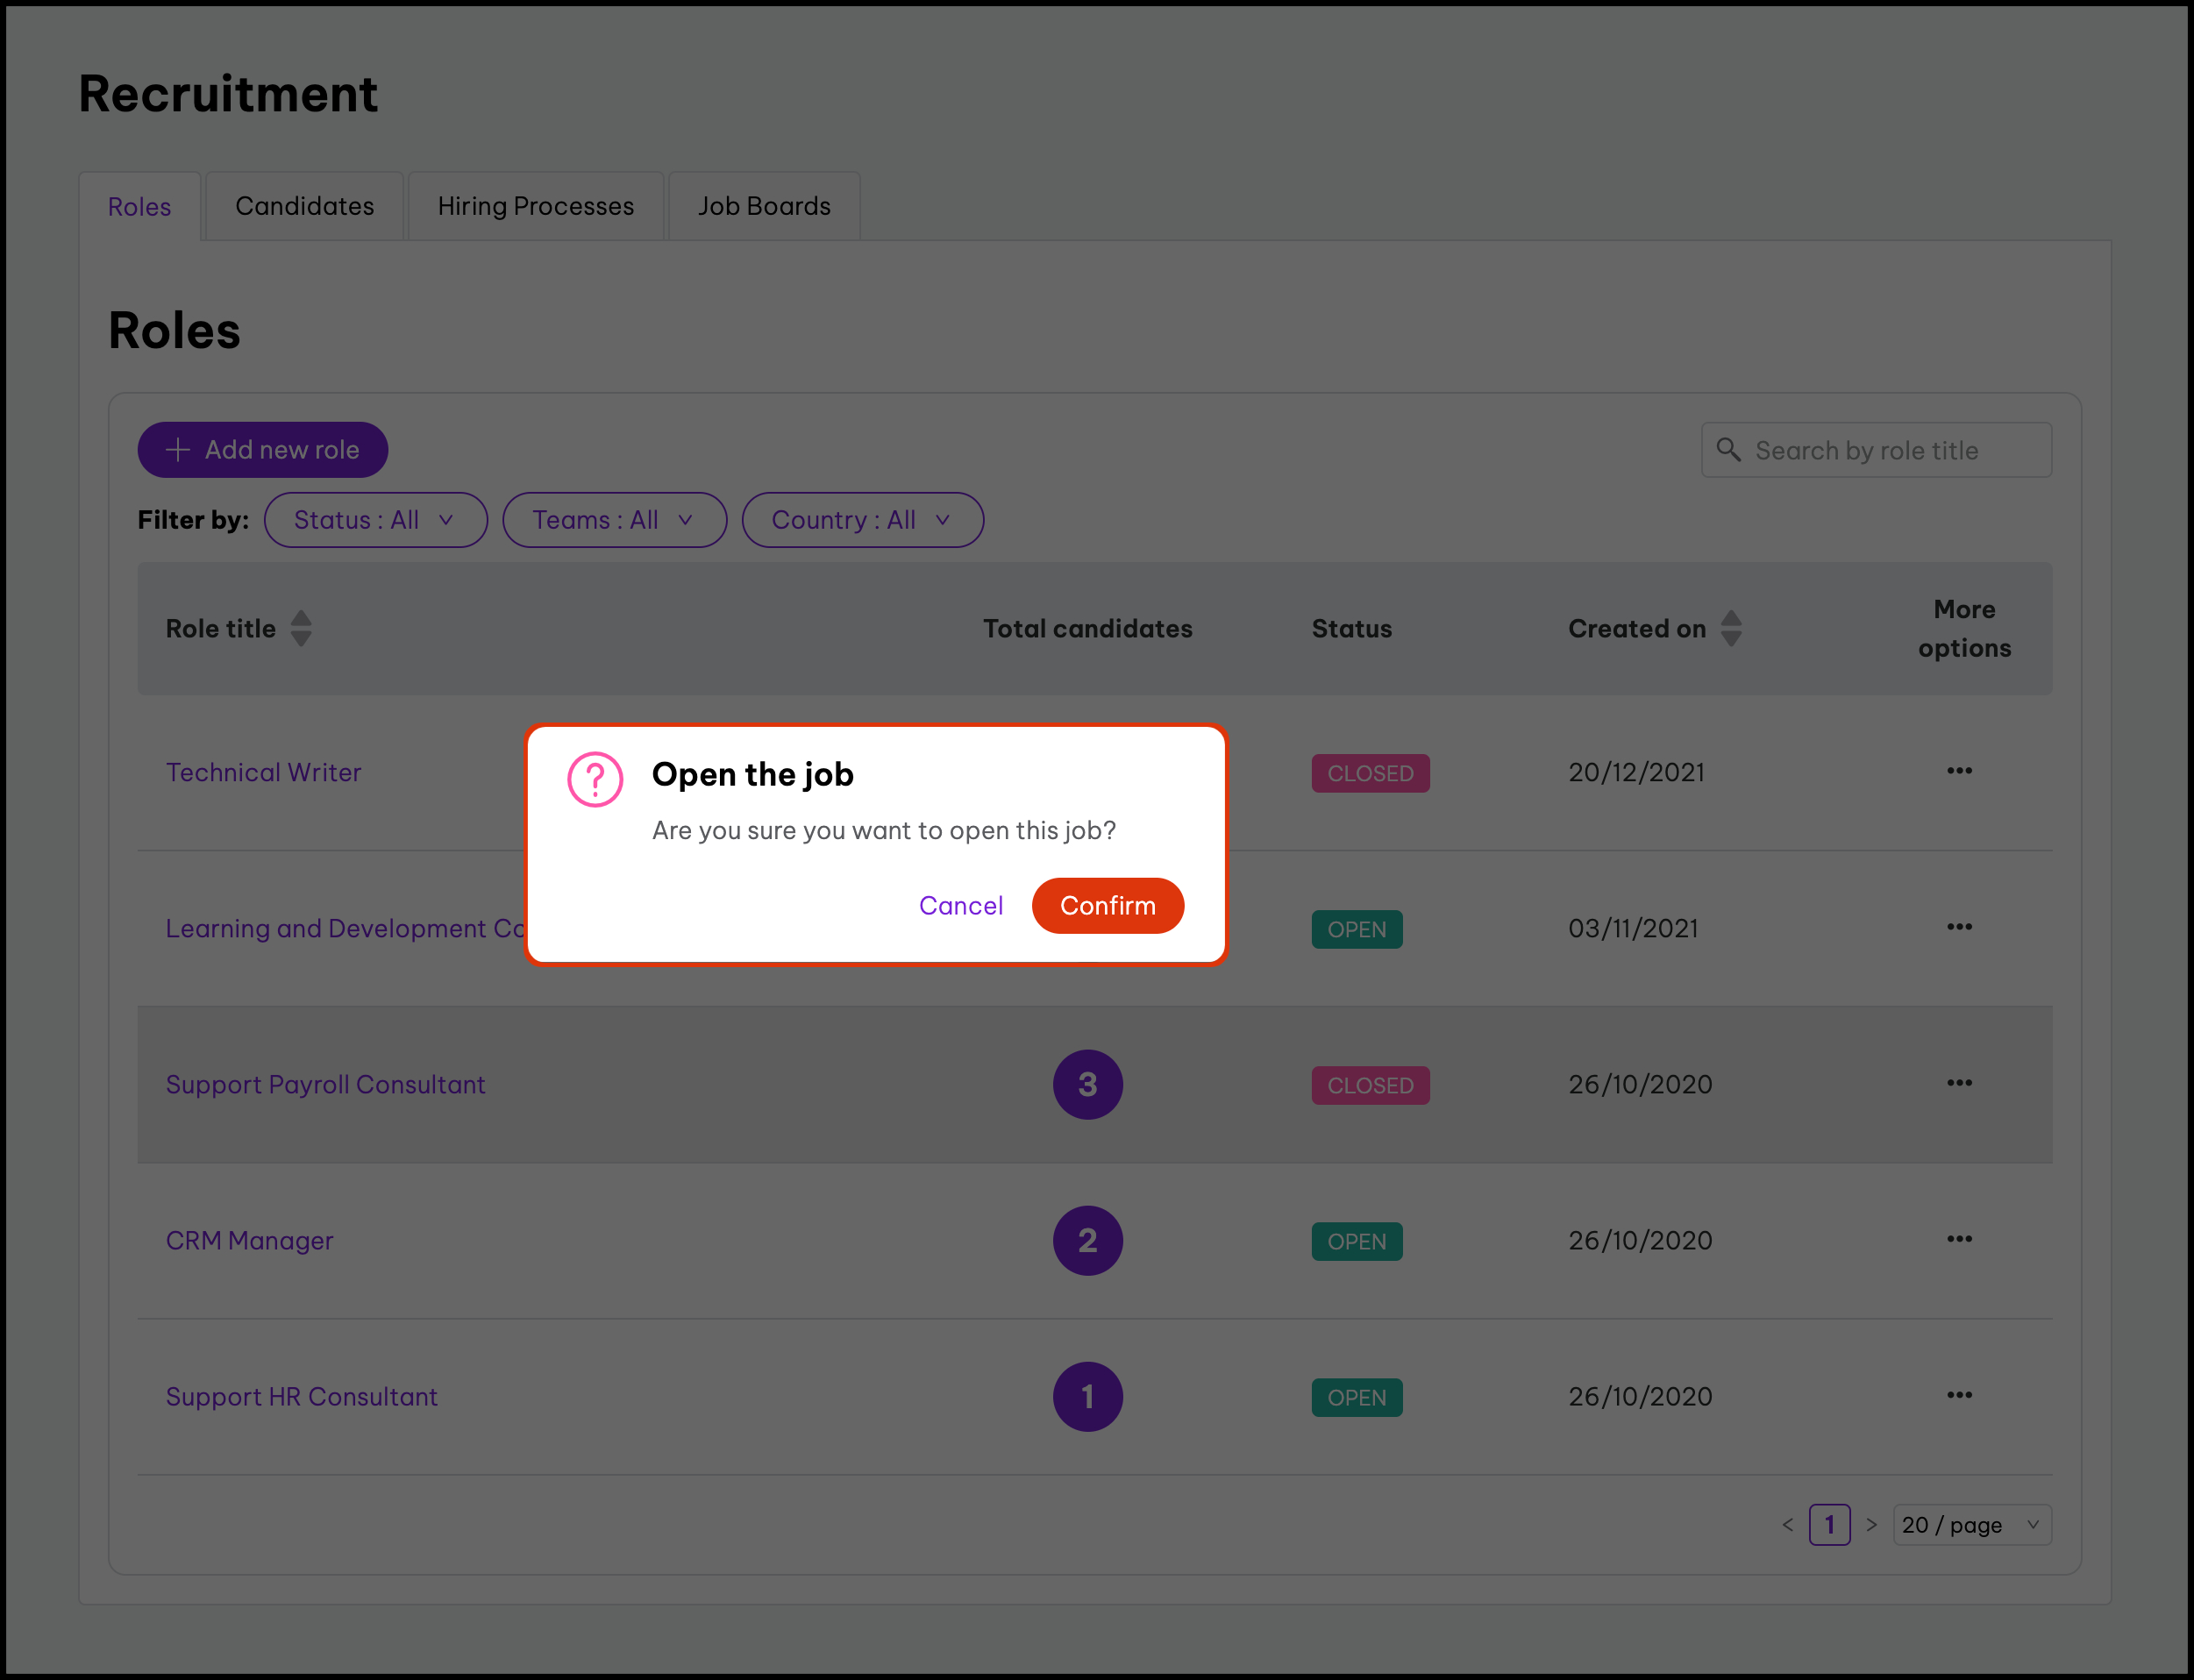The width and height of the screenshot is (2194, 1680).
Task: Sort by Role title arrows
Action: (301, 629)
